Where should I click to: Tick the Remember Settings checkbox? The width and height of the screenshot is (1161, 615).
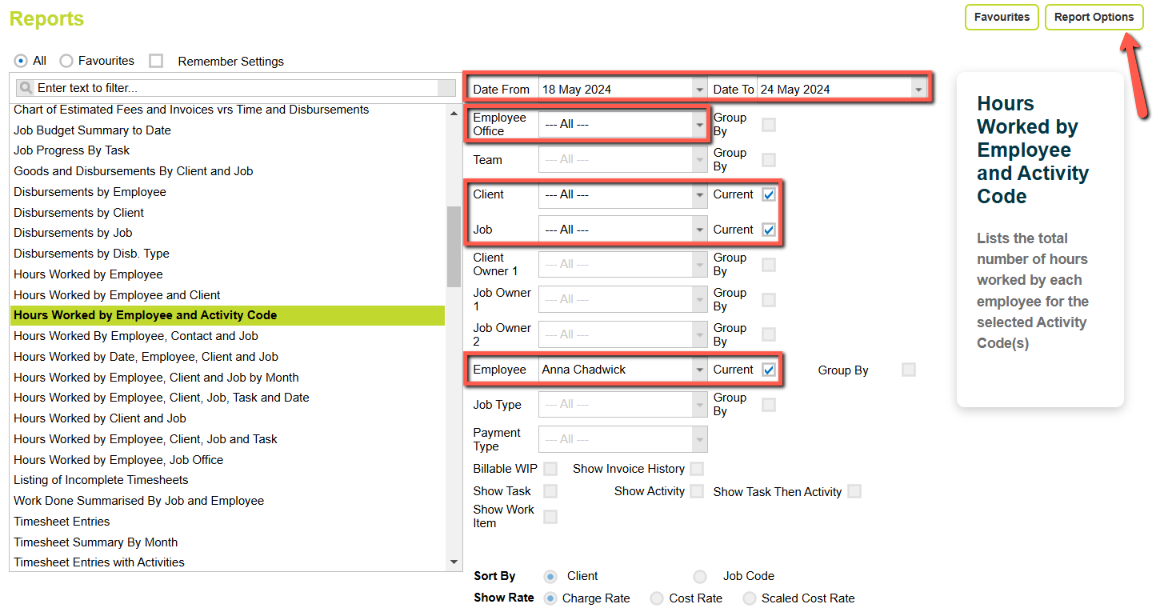tap(155, 61)
